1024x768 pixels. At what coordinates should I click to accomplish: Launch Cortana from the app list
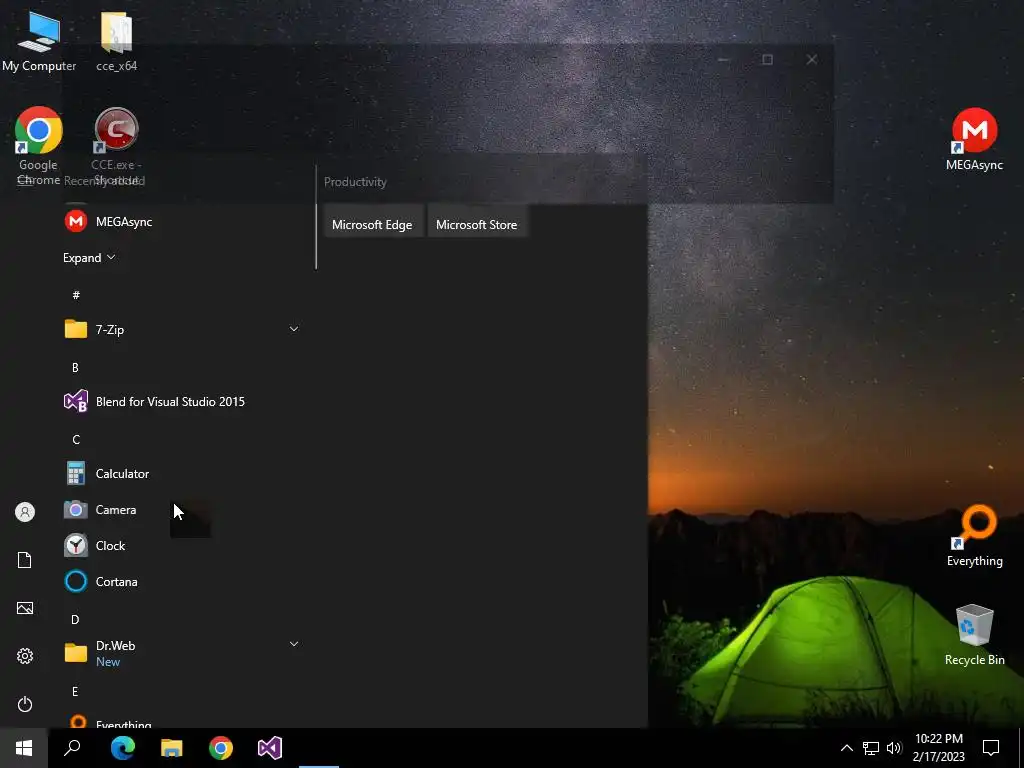(x=181, y=581)
